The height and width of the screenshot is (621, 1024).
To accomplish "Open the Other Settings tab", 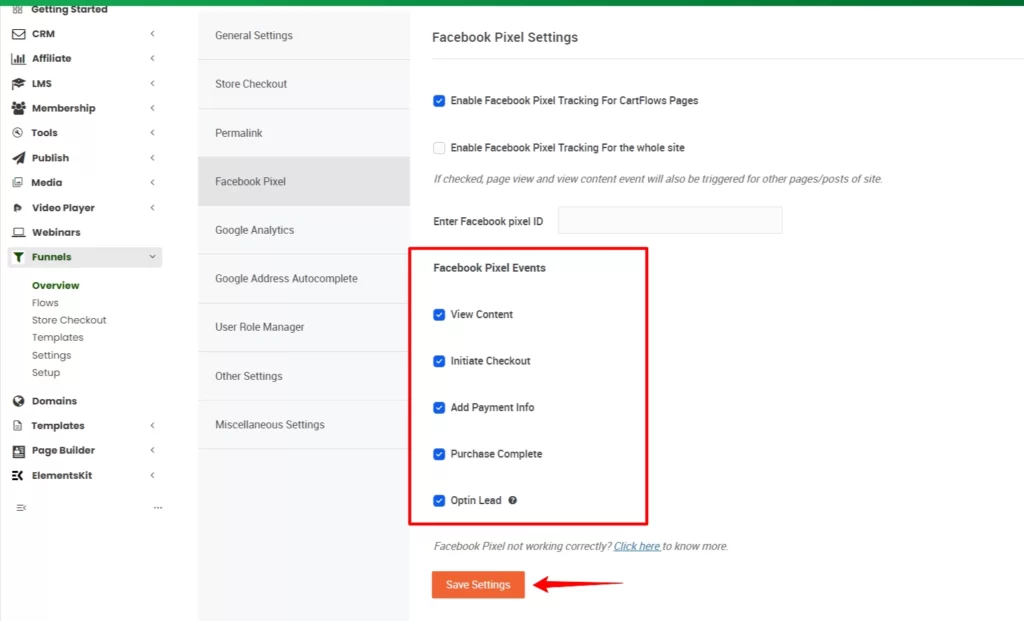I will 304,376.
